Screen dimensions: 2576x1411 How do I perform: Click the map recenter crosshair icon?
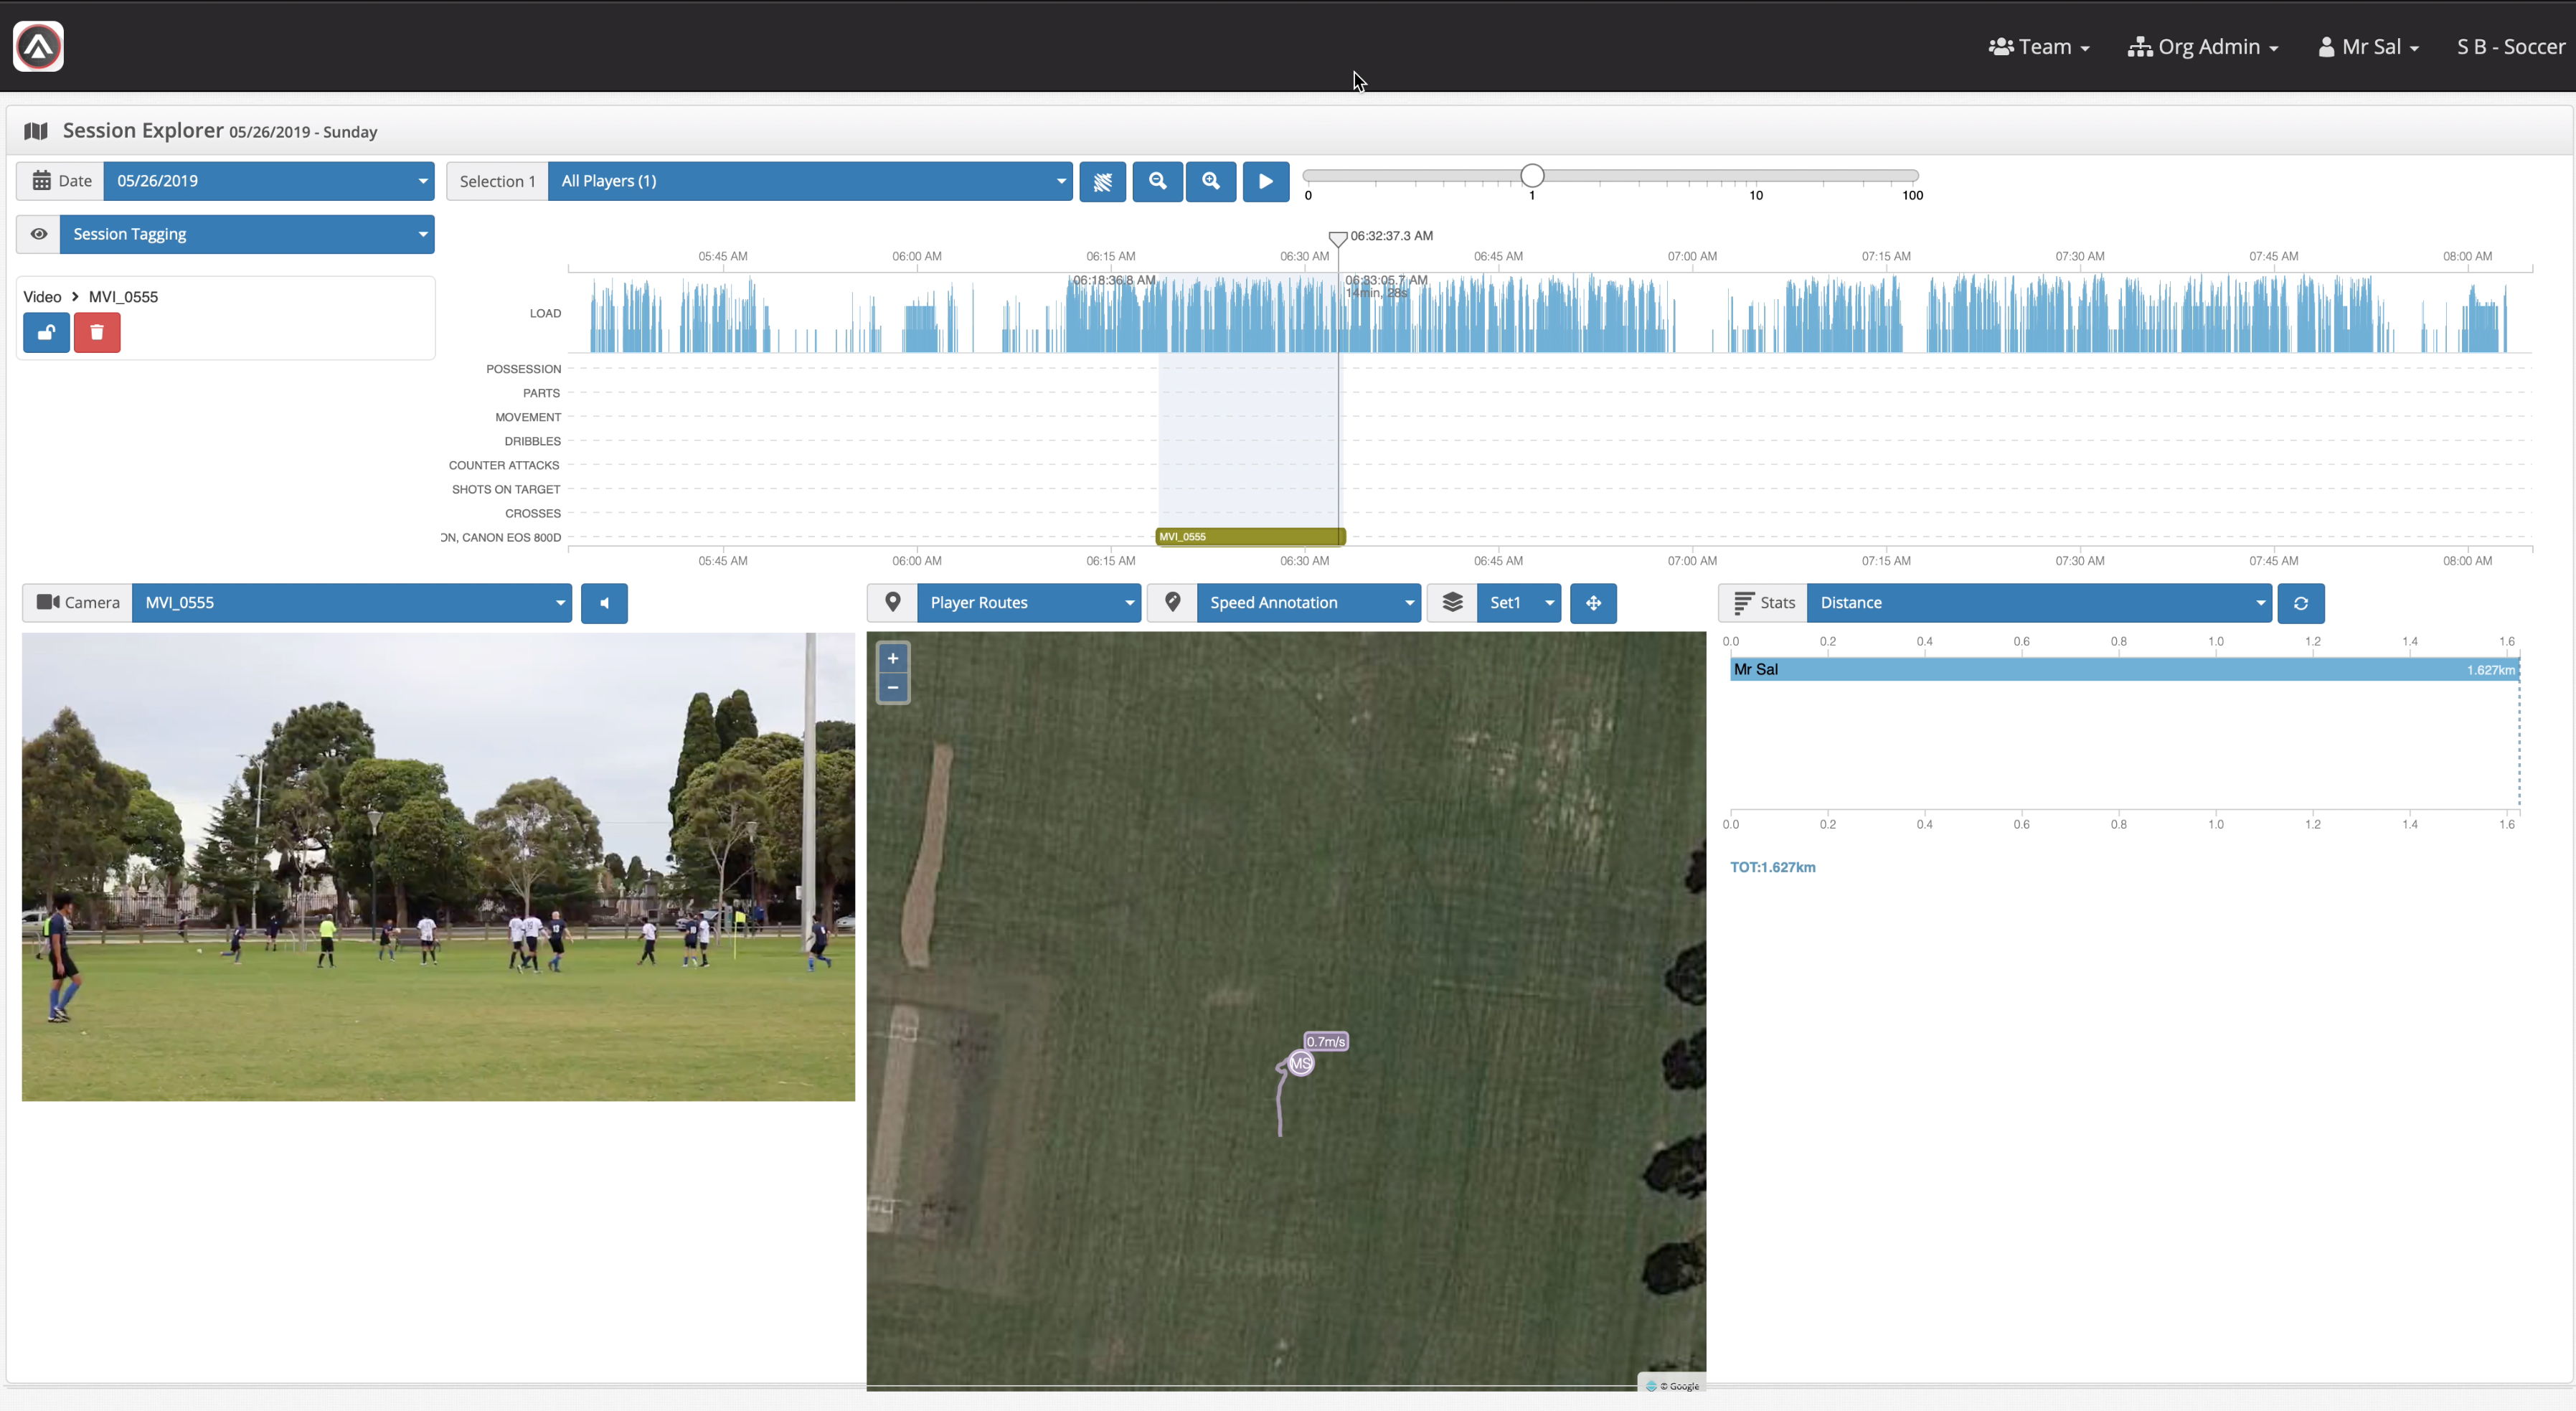pos(1593,603)
